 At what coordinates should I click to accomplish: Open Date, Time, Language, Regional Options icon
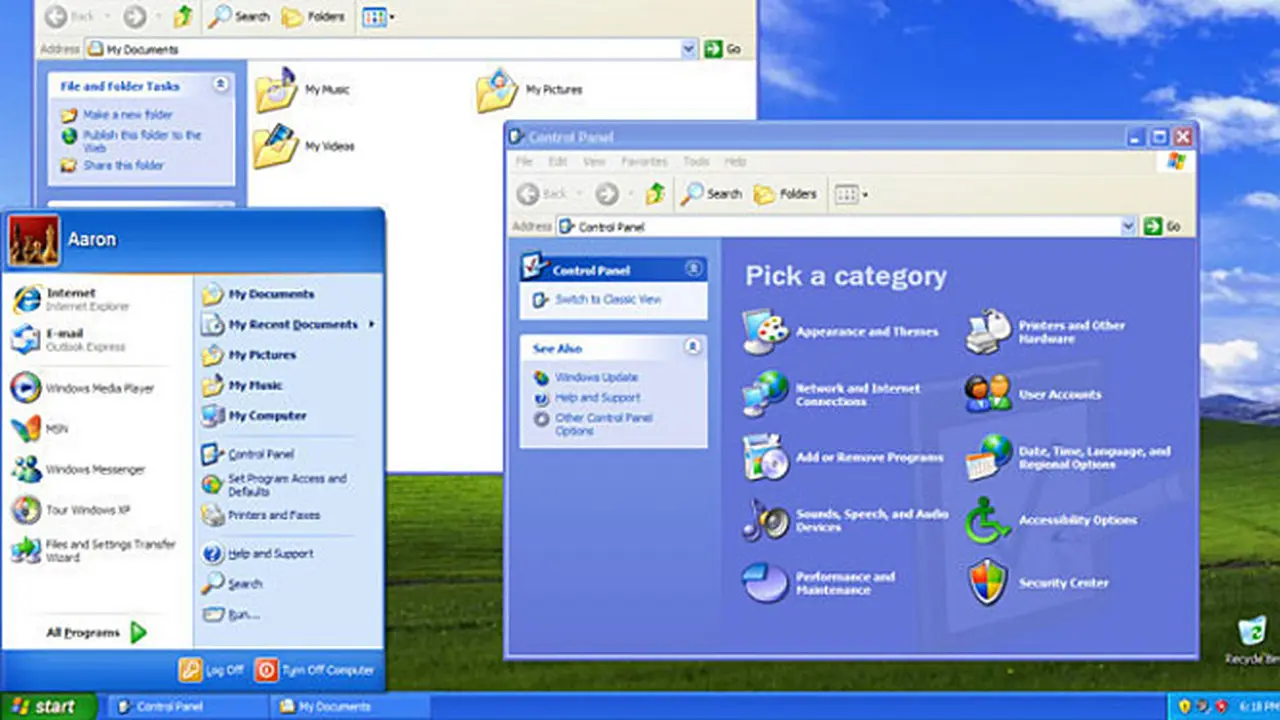point(988,457)
